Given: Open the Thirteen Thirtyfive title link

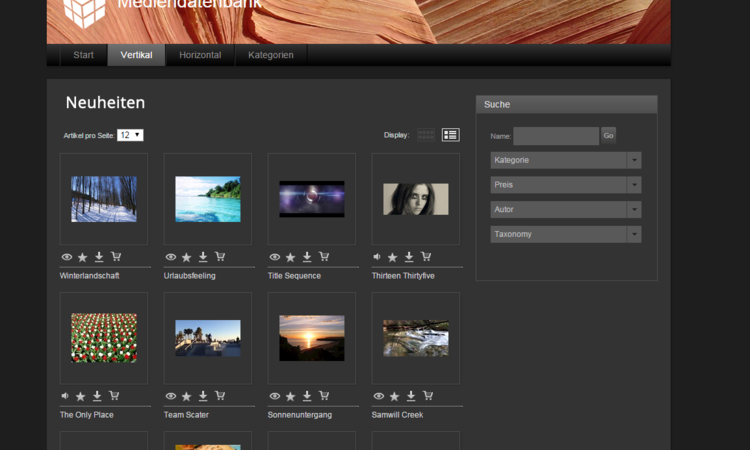Looking at the screenshot, I should (x=403, y=276).
